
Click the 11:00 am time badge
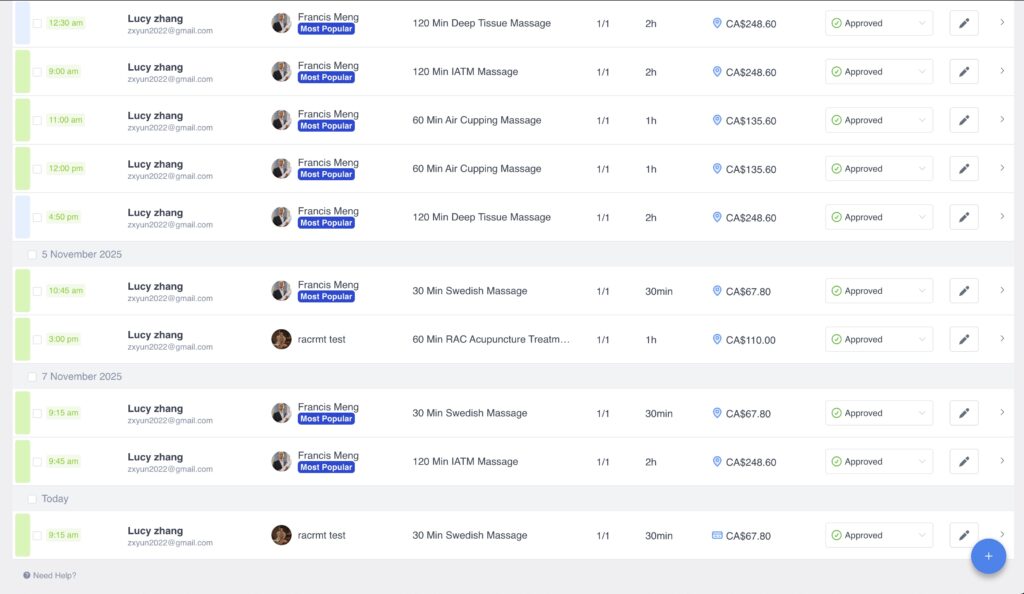pos(65,120)
